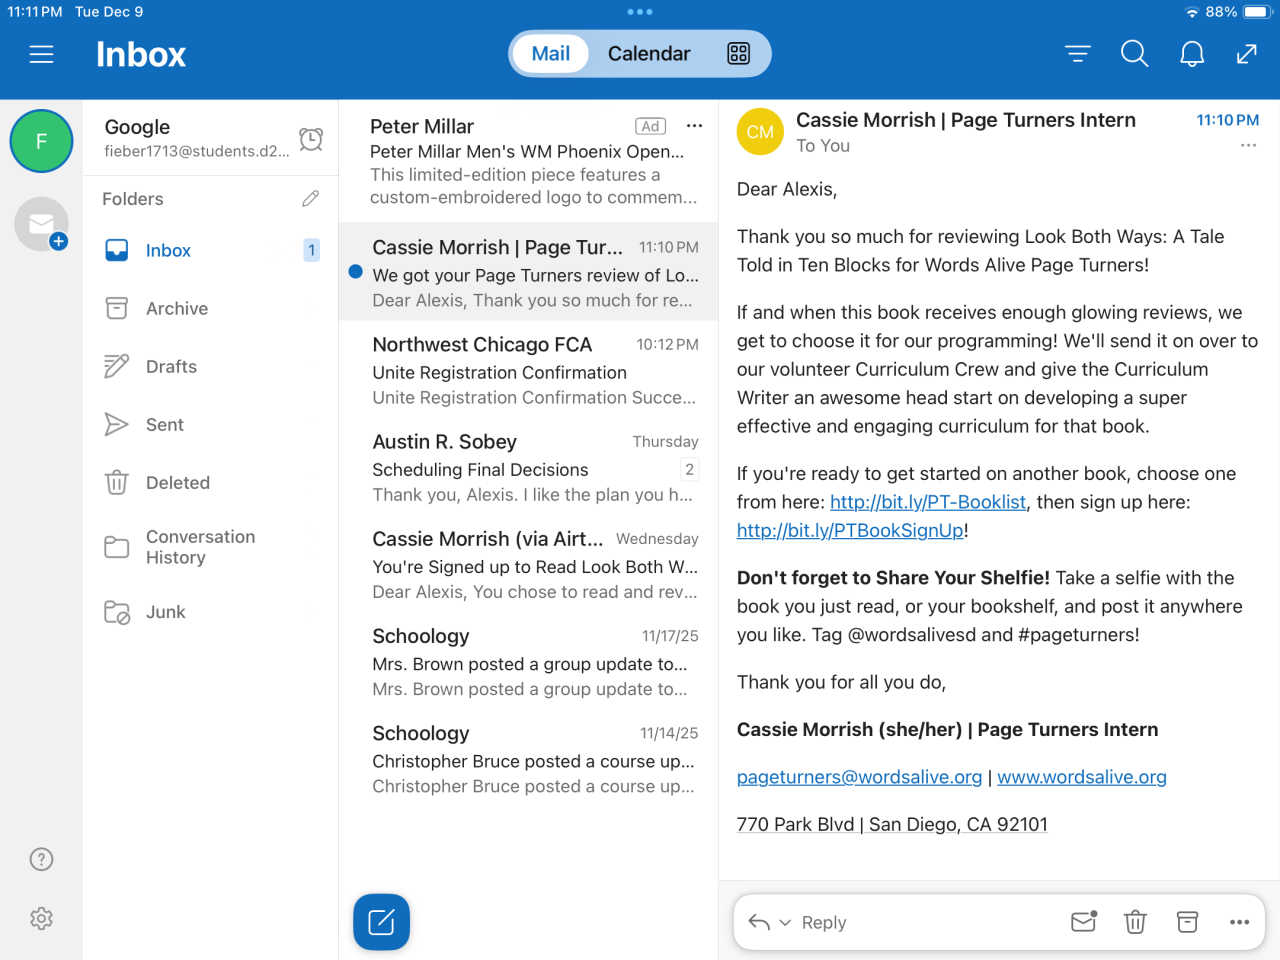Show more options under the message timestamp
1280x960 pixels.
(x=1248, y=146)
